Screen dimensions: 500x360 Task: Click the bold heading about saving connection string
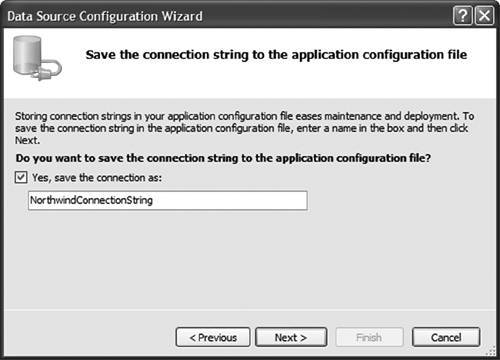276,55
